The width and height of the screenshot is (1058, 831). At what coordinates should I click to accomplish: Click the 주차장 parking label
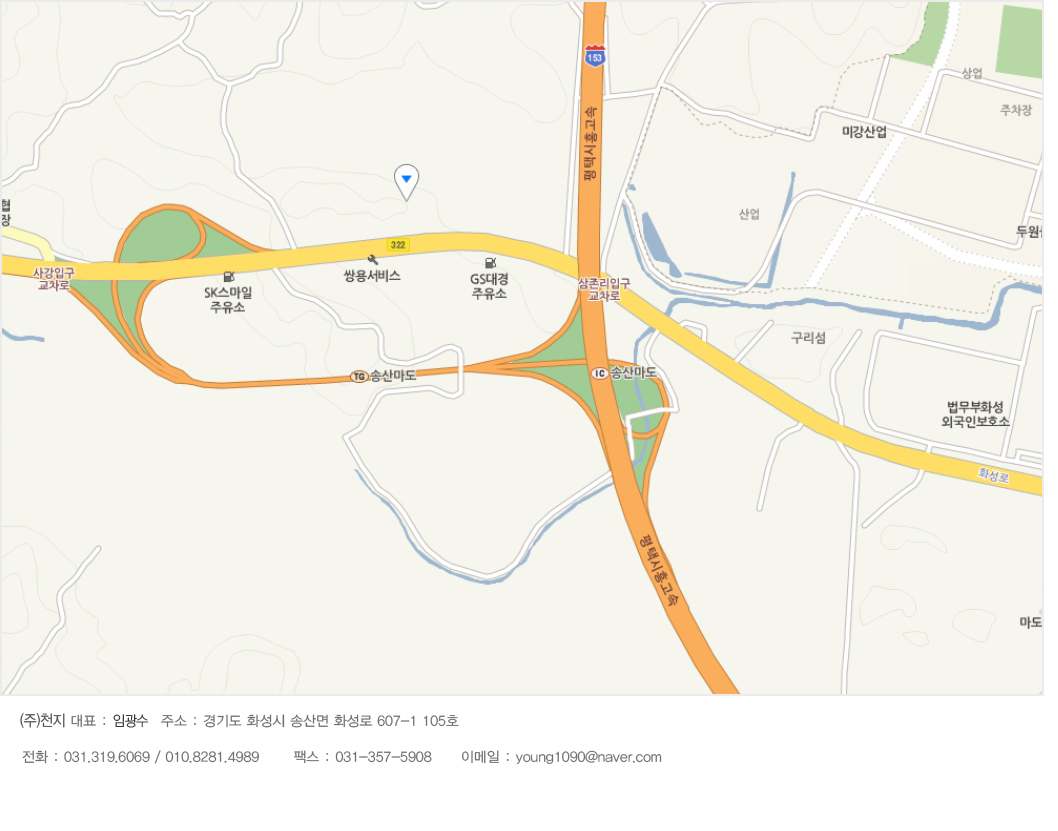point(1015,109)
